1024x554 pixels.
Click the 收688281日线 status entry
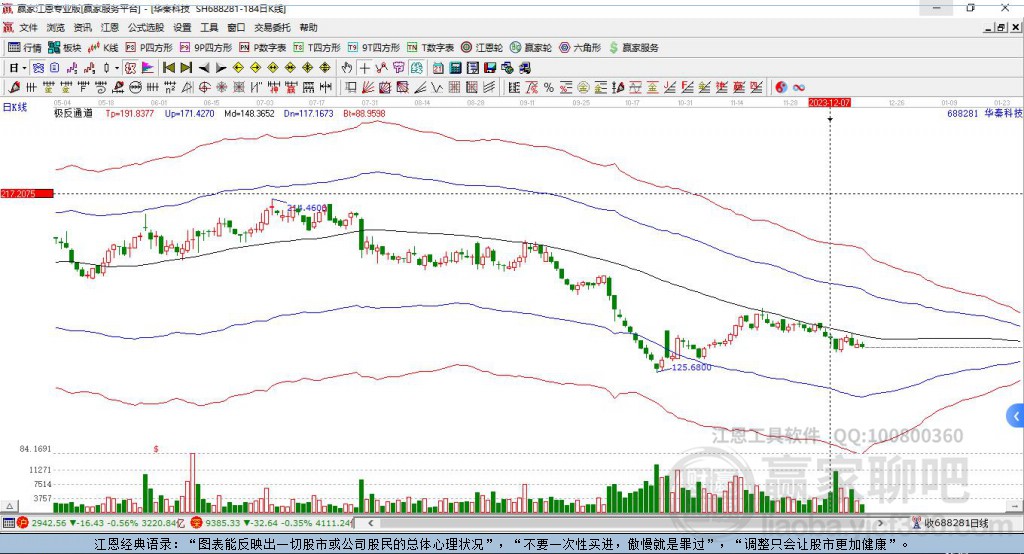click(x=956, y=523)
